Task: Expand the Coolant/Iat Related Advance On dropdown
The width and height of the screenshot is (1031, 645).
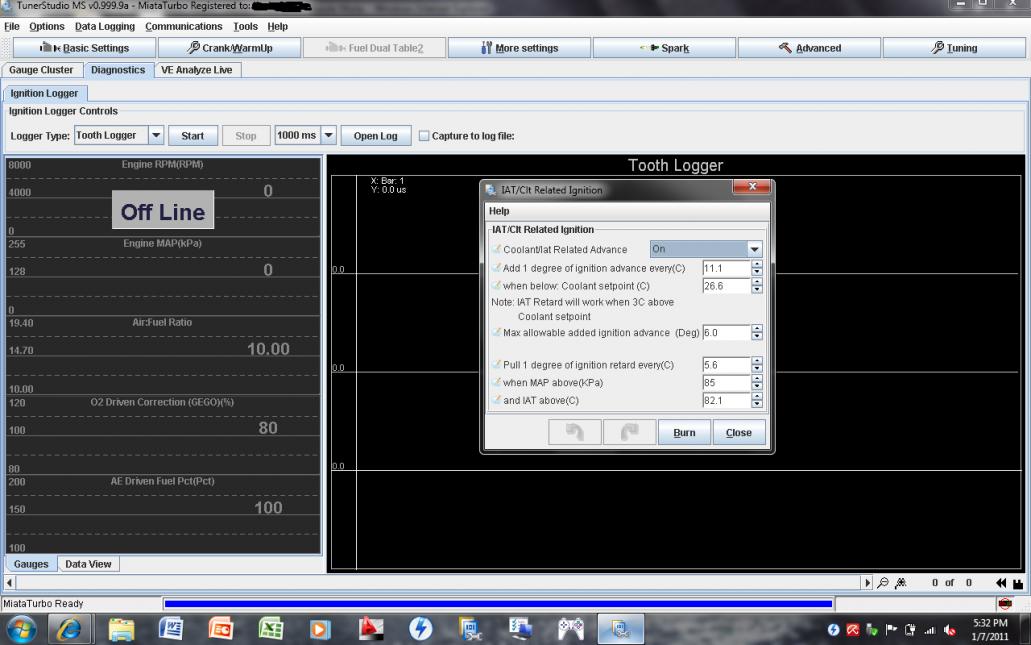Action: pyautogui.click(x=754, y=249)
